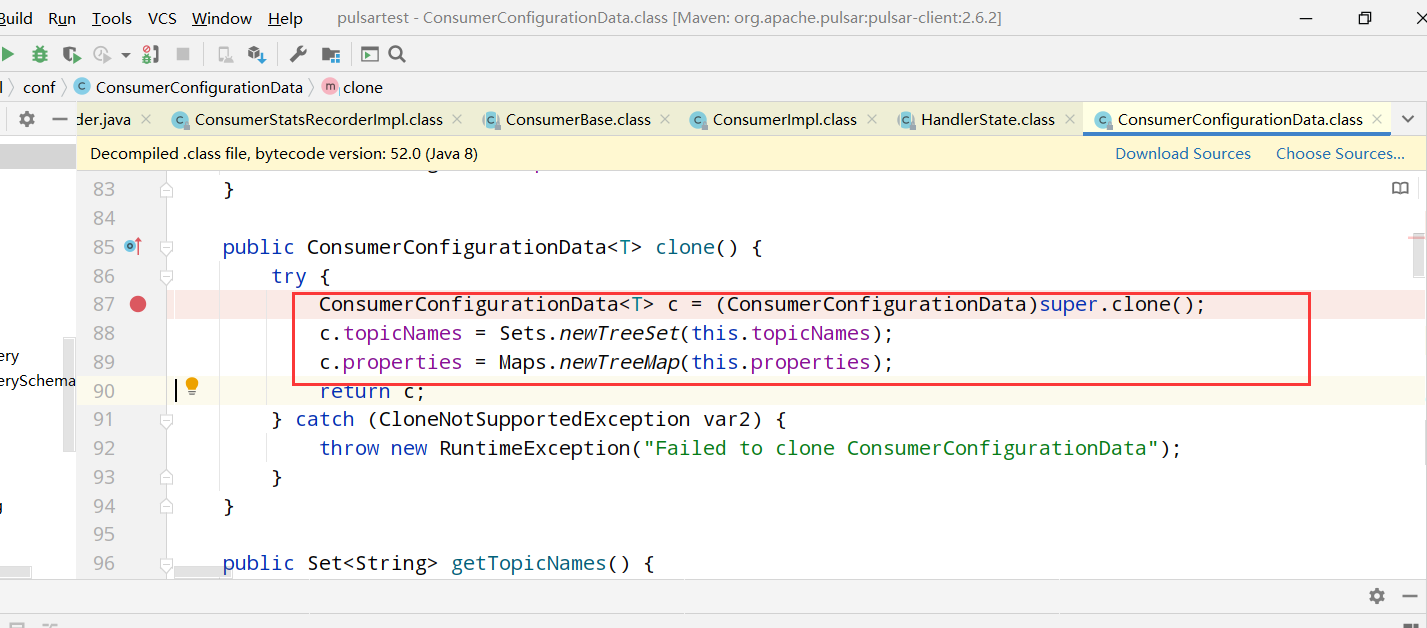The width and height of the screenshot is (1427, 628).
Task: Start the Debug bug icon
Action: point(40,54)
